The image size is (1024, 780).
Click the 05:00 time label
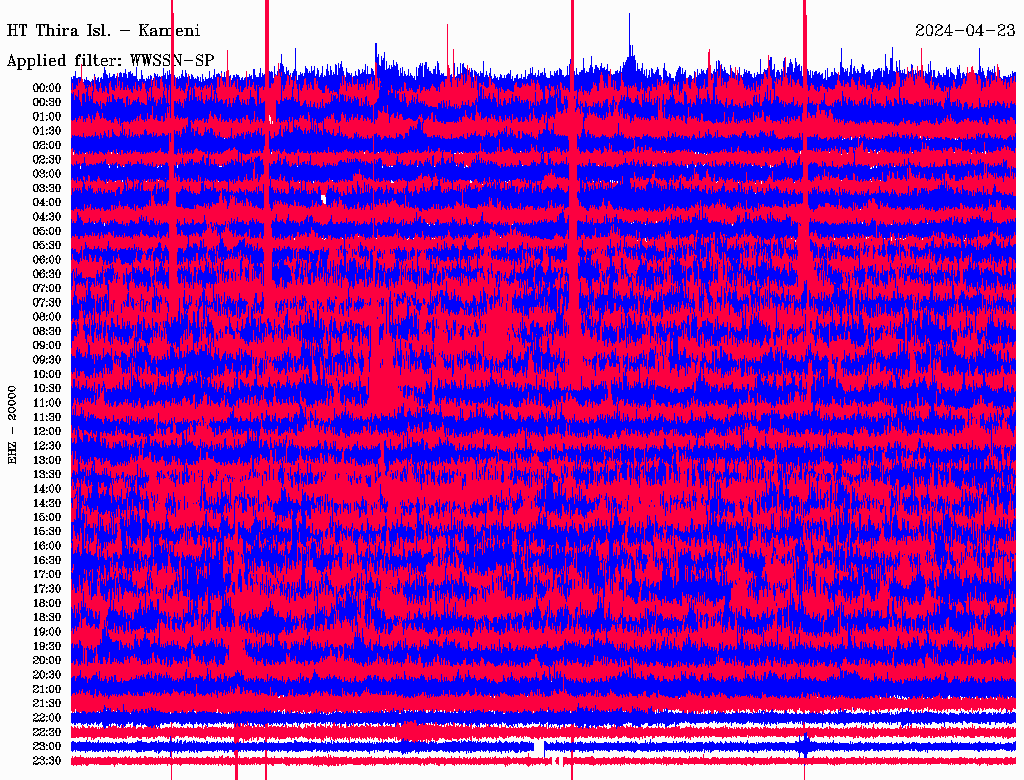(x=47, y=231)
